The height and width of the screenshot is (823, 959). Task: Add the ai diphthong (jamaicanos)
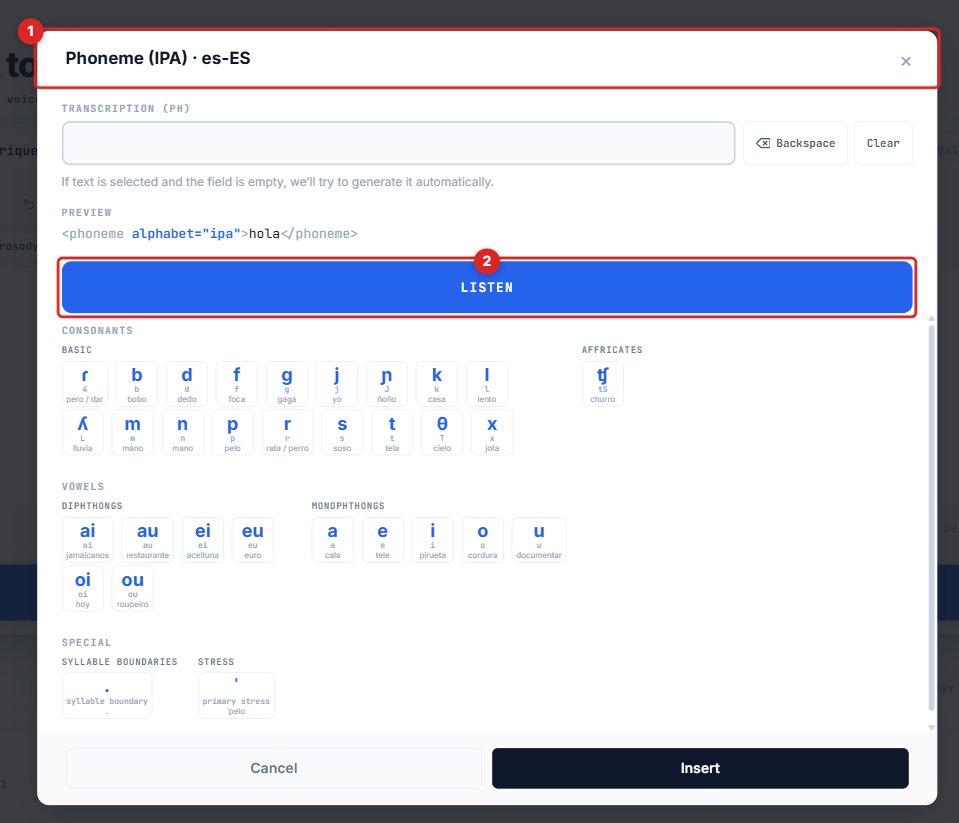(x=87, y=540)
